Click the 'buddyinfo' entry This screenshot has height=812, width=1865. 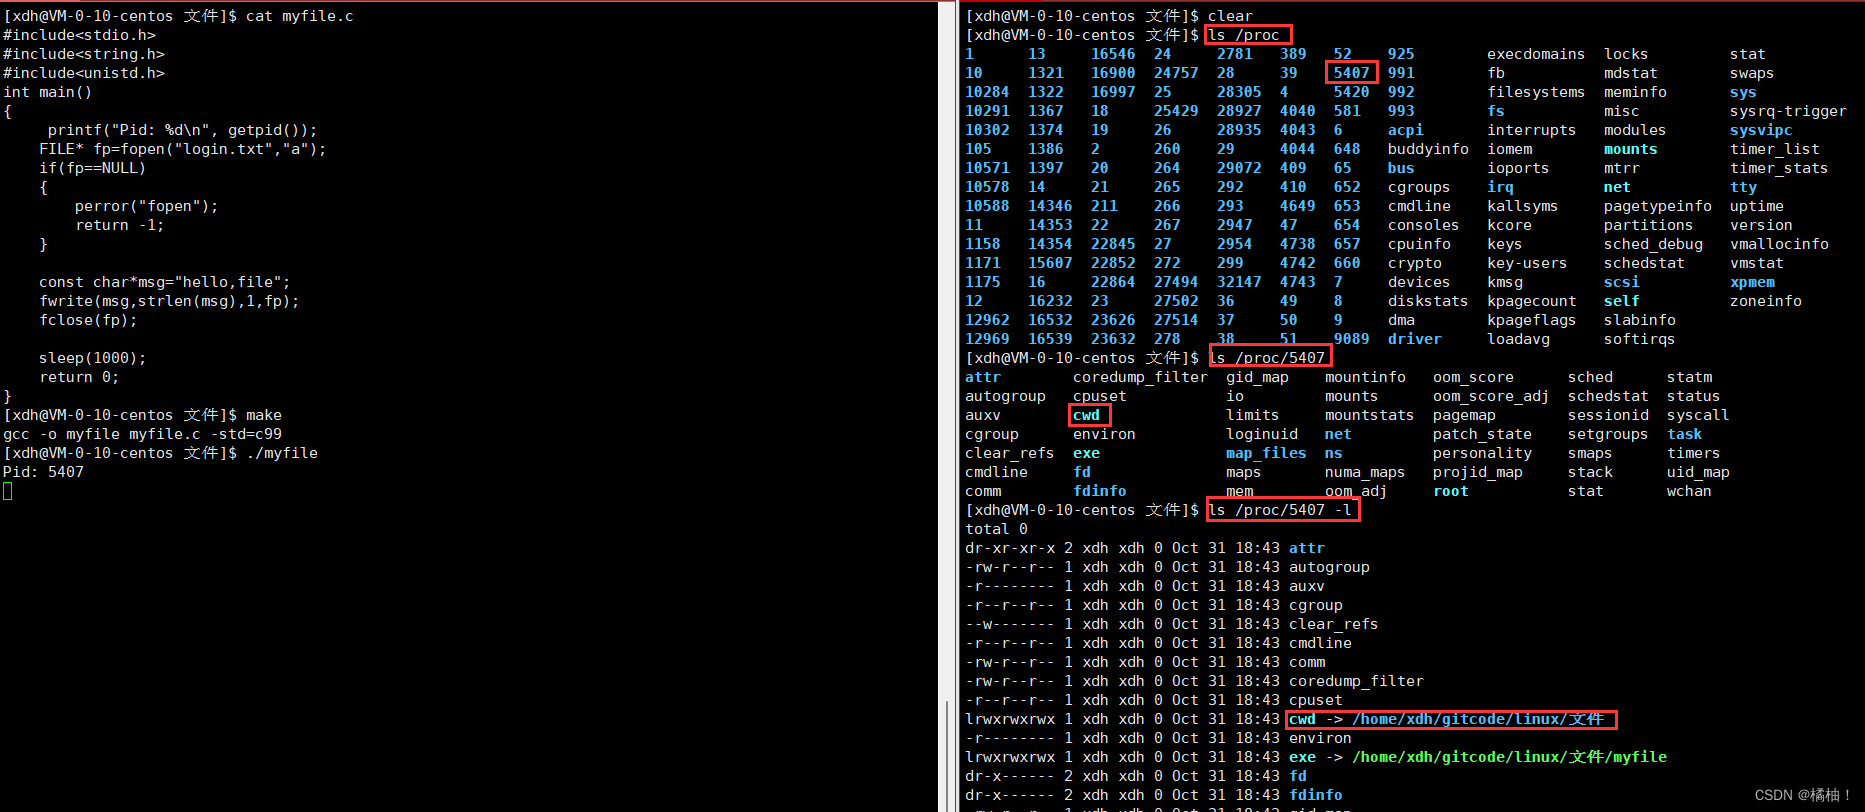coord(1428,149)
